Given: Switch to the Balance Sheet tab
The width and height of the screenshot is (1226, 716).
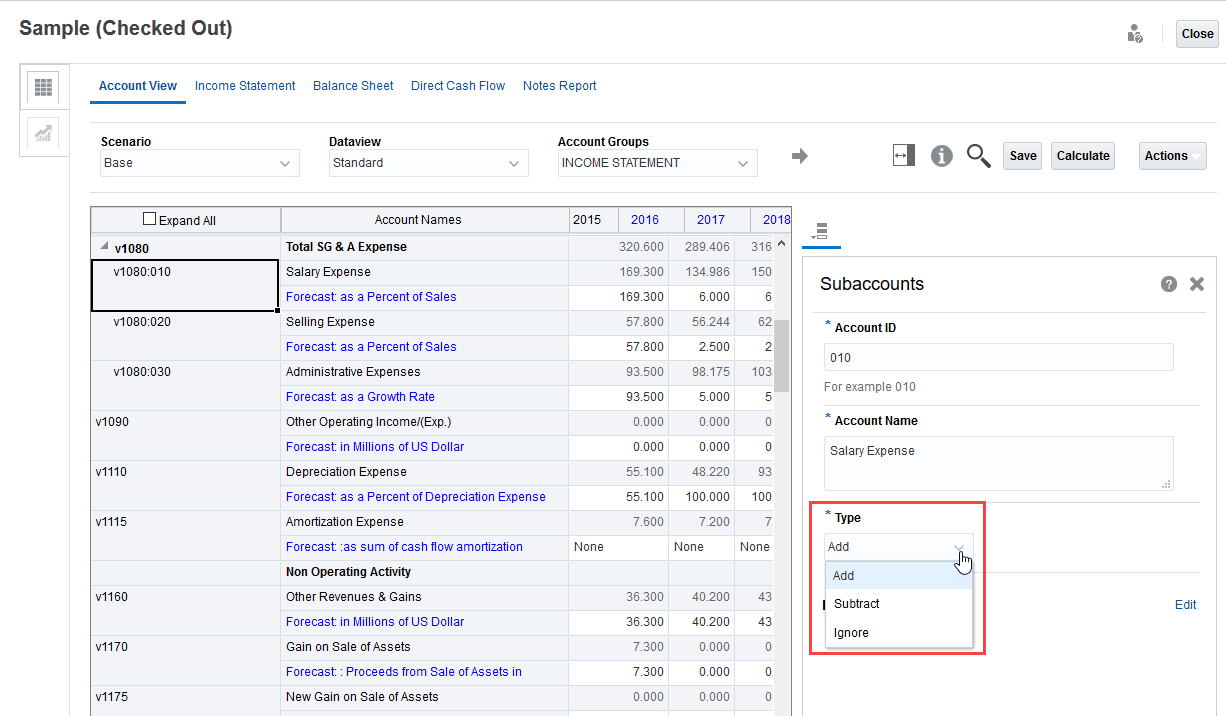Looking at the screenshot, I should point(352,86).
